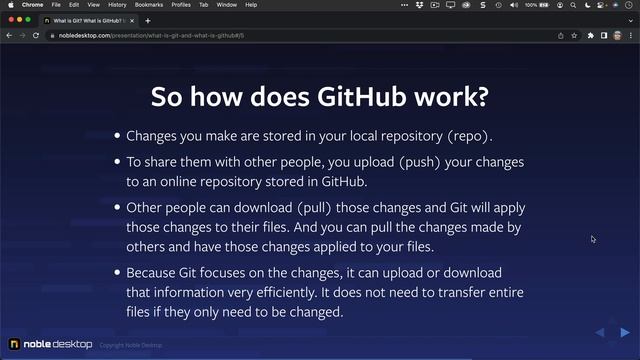Open the volume speaker control
Viewport: 640px width, 360px height.
514,5
